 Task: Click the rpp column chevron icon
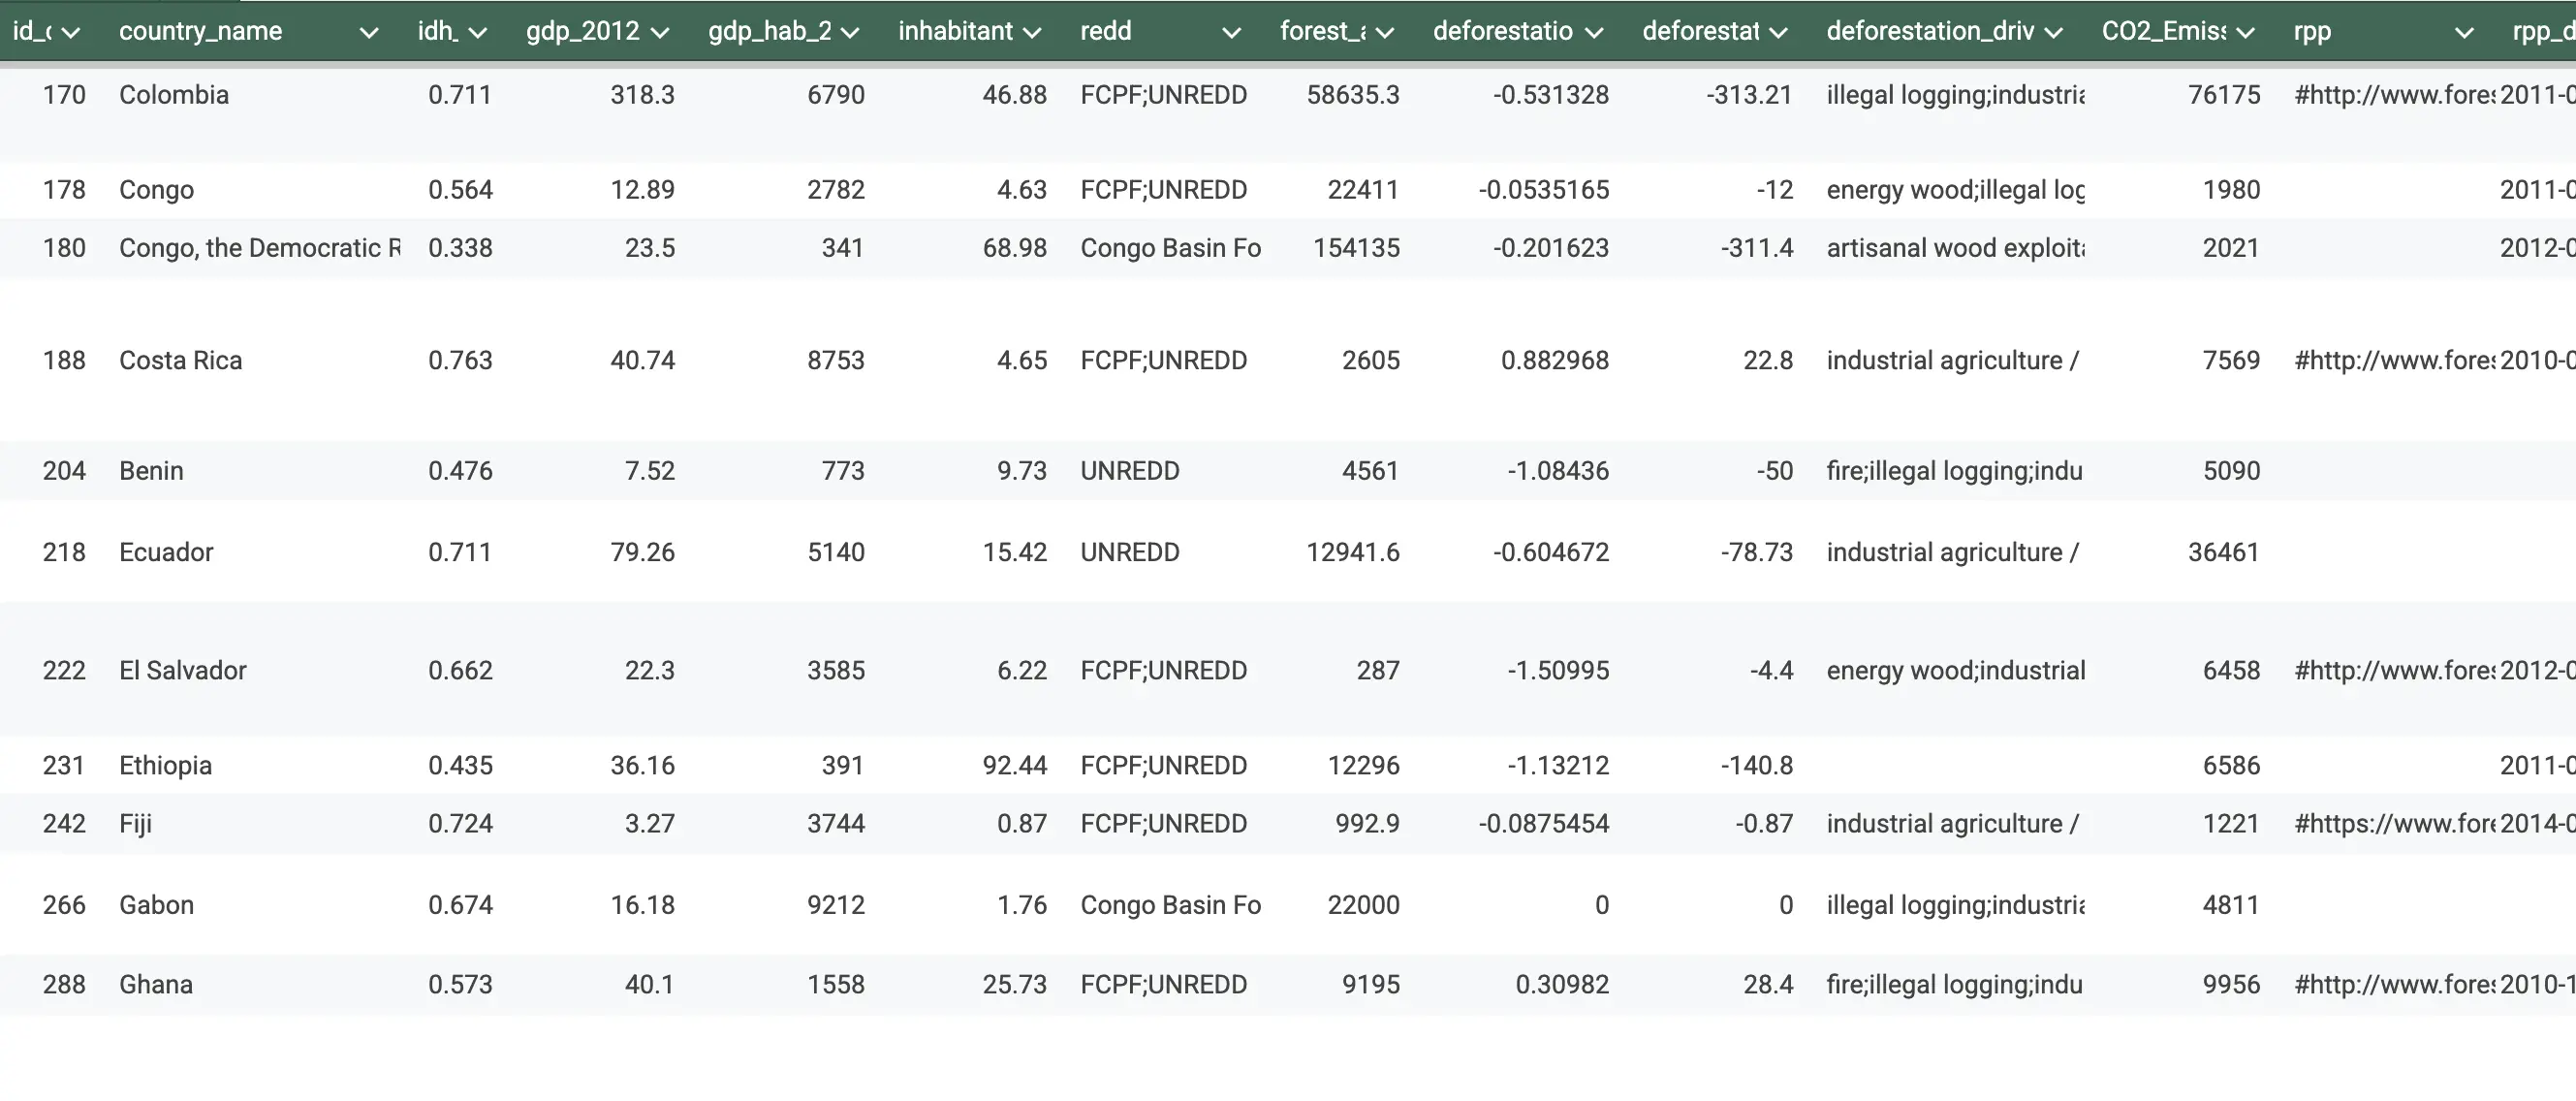click(x=2465, y=32)
